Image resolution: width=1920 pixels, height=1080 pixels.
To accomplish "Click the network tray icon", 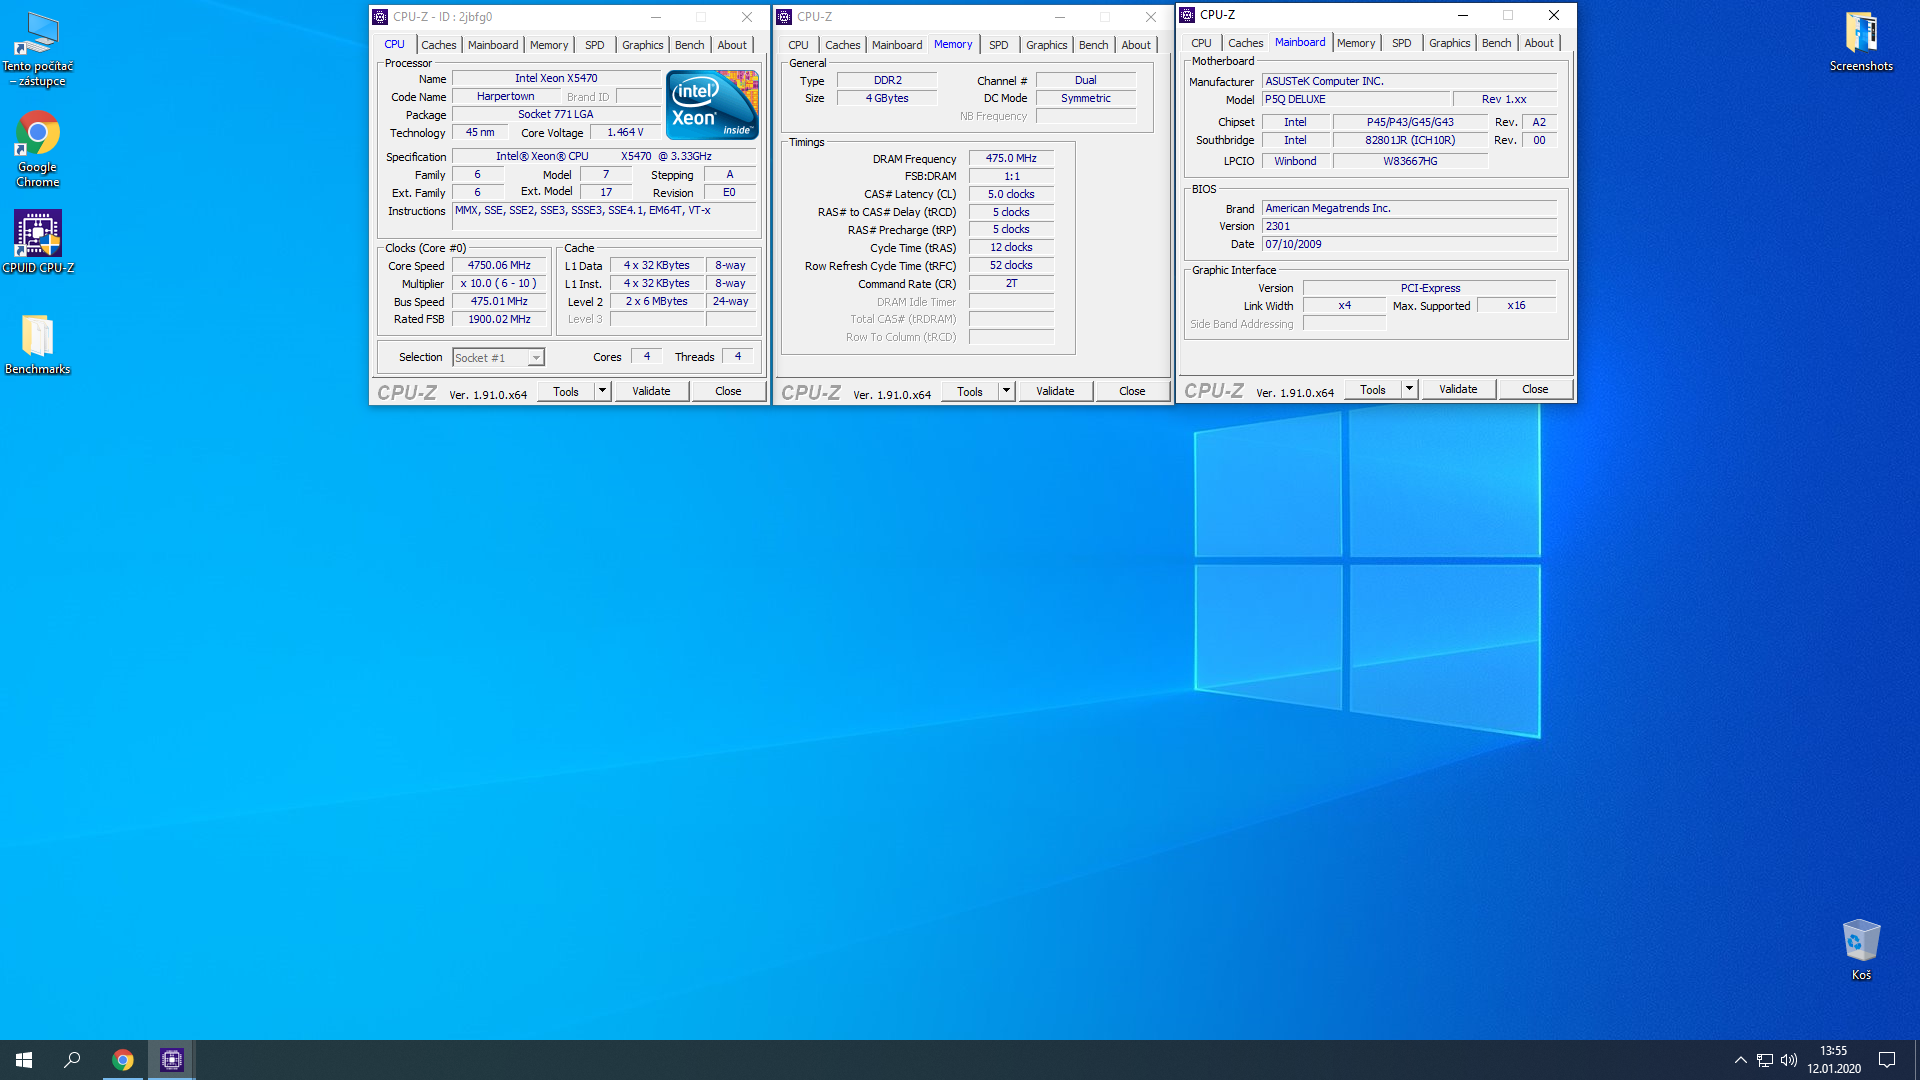I will pos(1764,1060).
